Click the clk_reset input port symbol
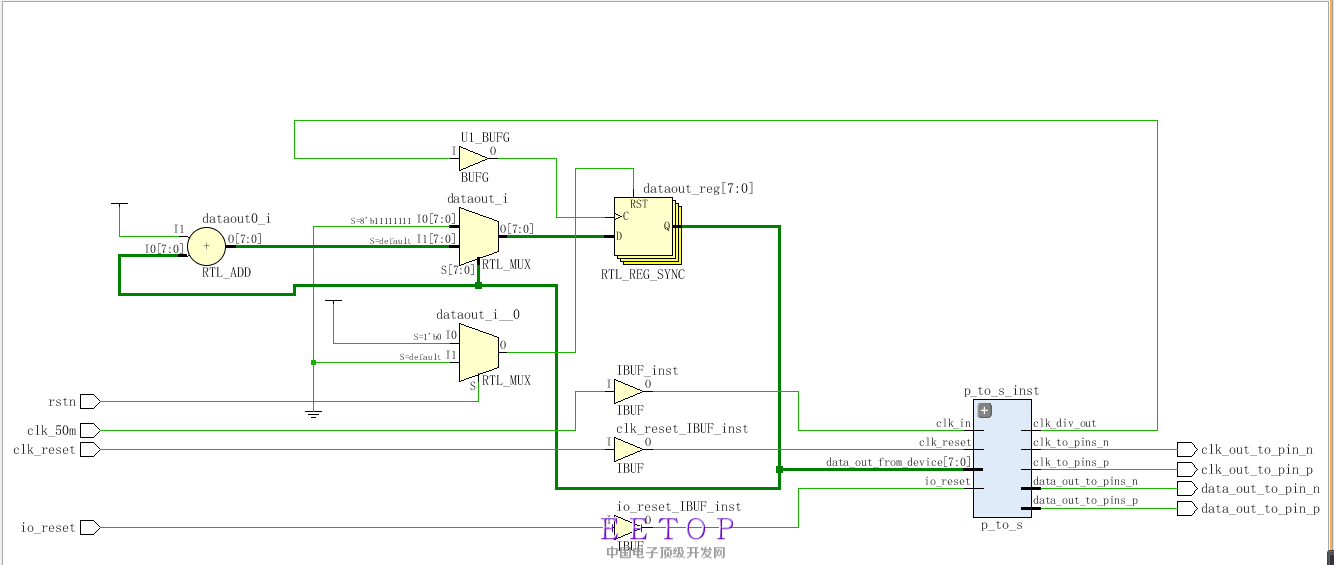This screenshot has width=1334, height=565. coord(90,449)
